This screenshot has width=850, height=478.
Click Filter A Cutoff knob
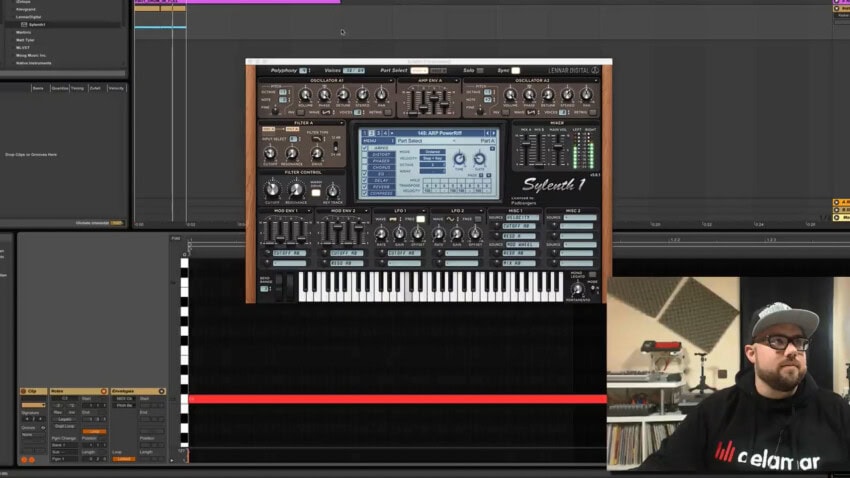tap(270, 153)
